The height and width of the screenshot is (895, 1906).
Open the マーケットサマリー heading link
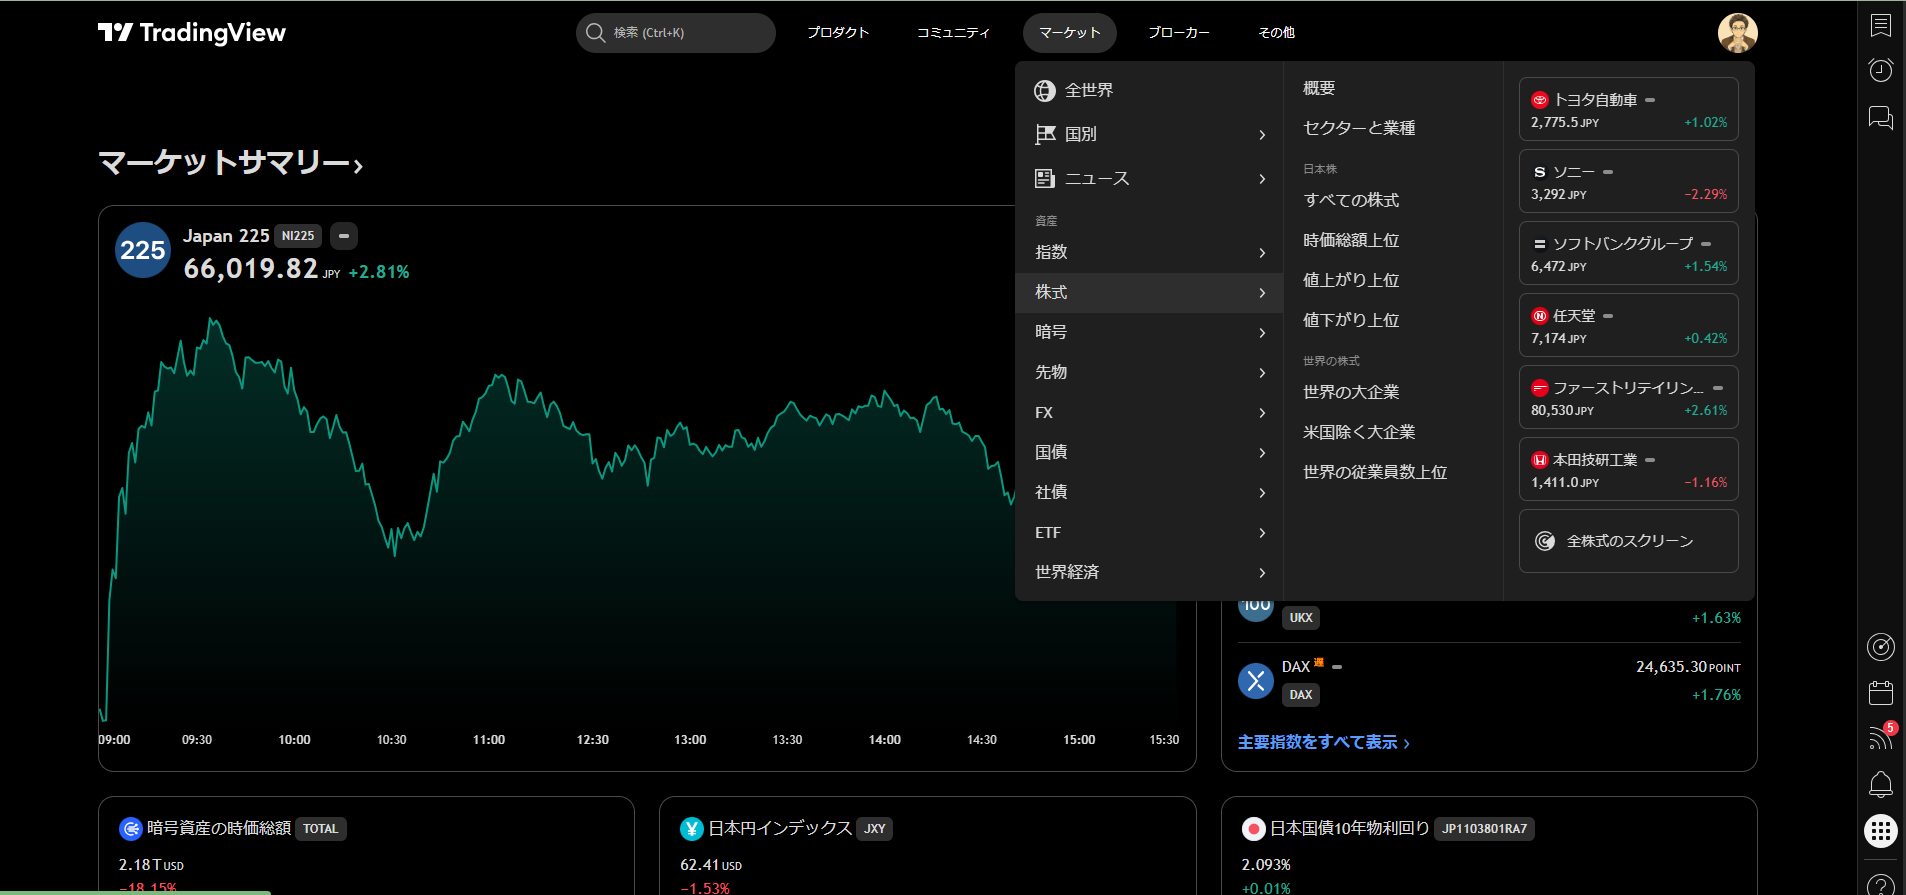pyautogui.click(x=231, y=162)
